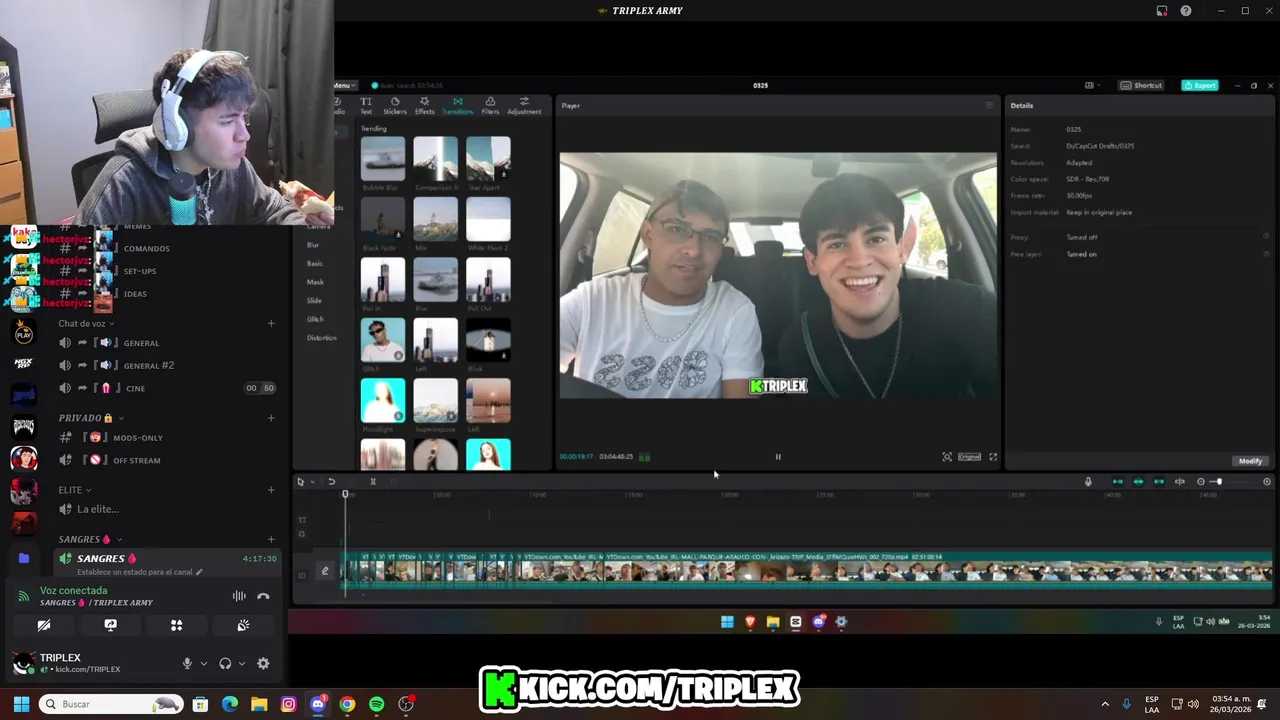
Task: Collapse the ELITE category
Action: click(x=75, y=490)
